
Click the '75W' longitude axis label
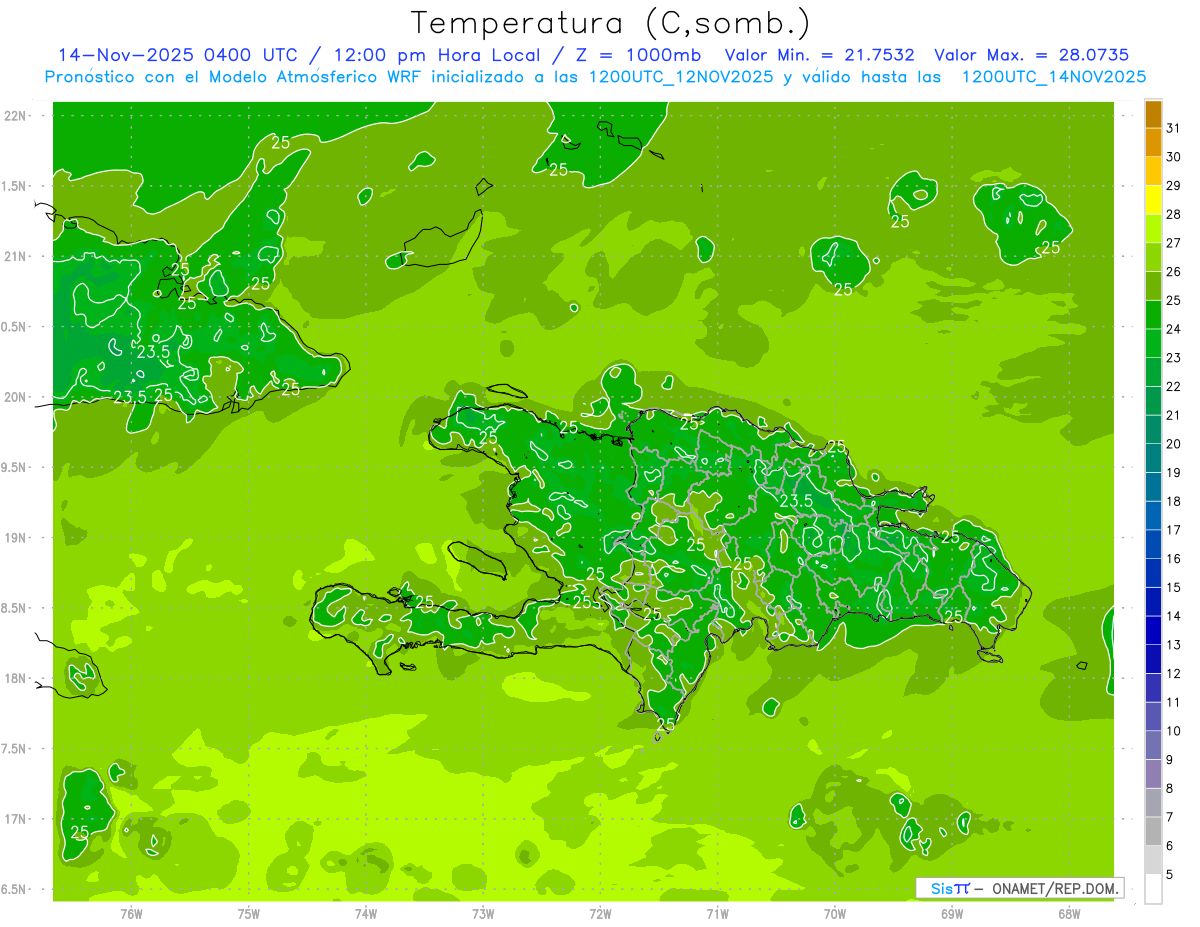[x=249, y=914]
